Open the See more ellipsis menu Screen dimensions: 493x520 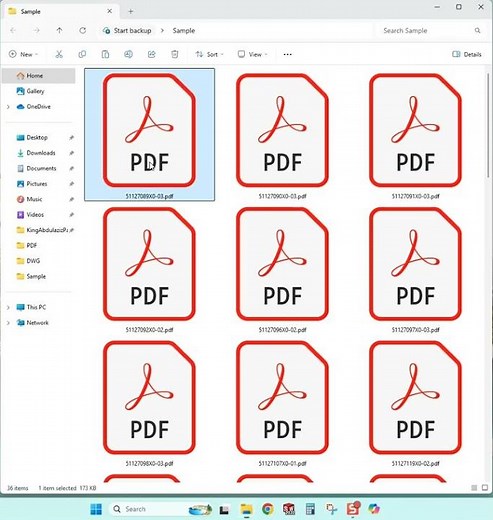(x=287, y=54)
